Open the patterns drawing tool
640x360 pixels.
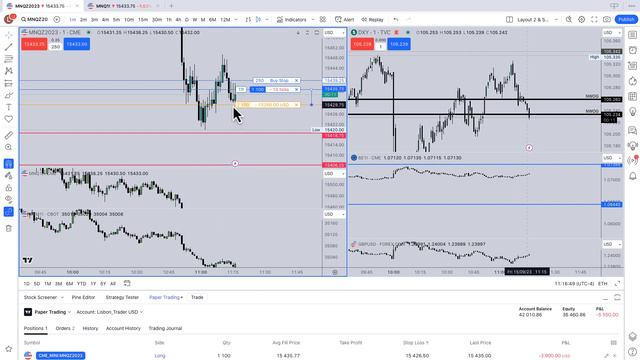[9, 71]
